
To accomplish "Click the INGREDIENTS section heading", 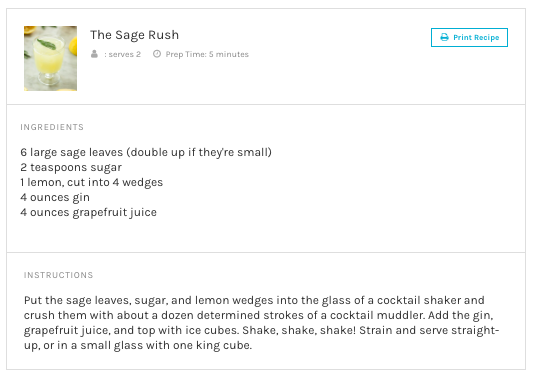I will click(x=52, y=127).
